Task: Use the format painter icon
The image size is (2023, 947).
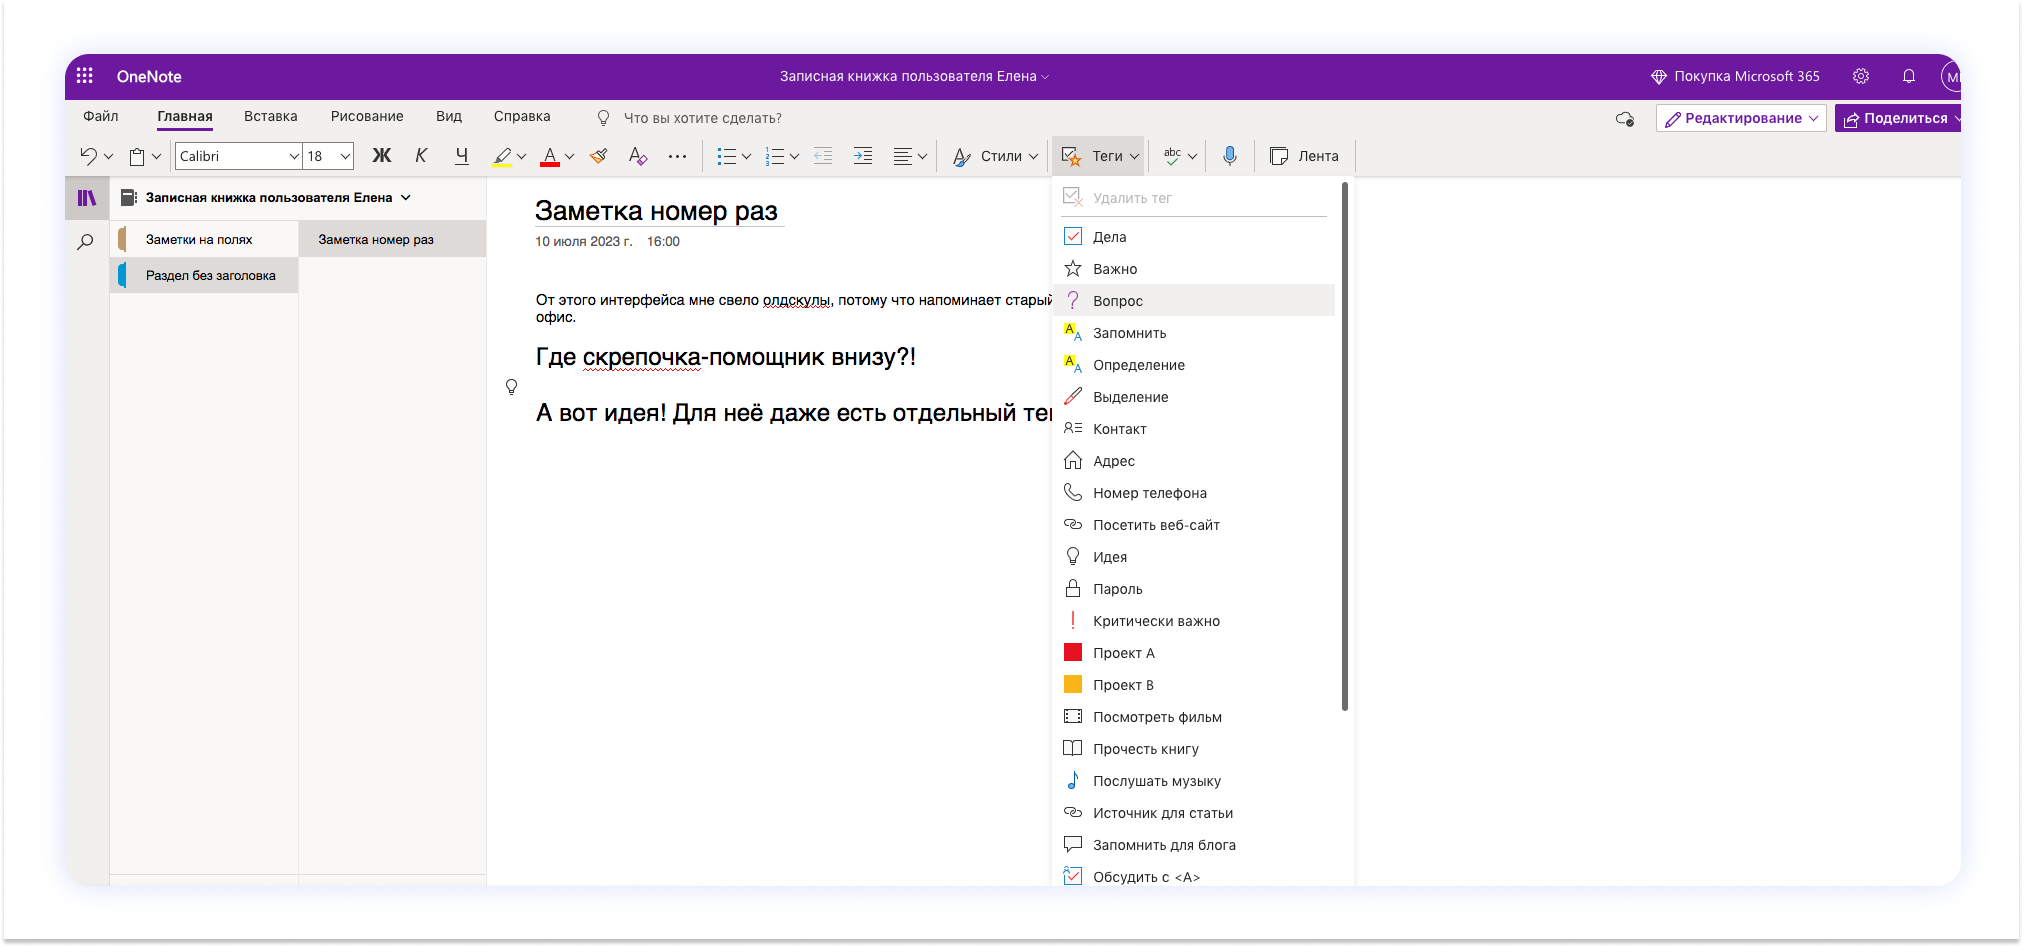Action: (598, 156)
